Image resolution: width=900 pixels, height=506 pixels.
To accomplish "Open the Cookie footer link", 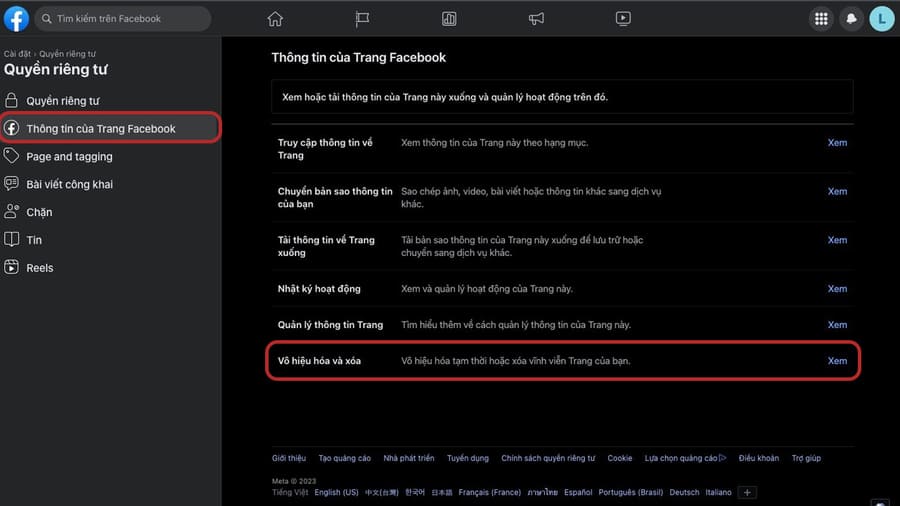I will click(x=620, y=458).
